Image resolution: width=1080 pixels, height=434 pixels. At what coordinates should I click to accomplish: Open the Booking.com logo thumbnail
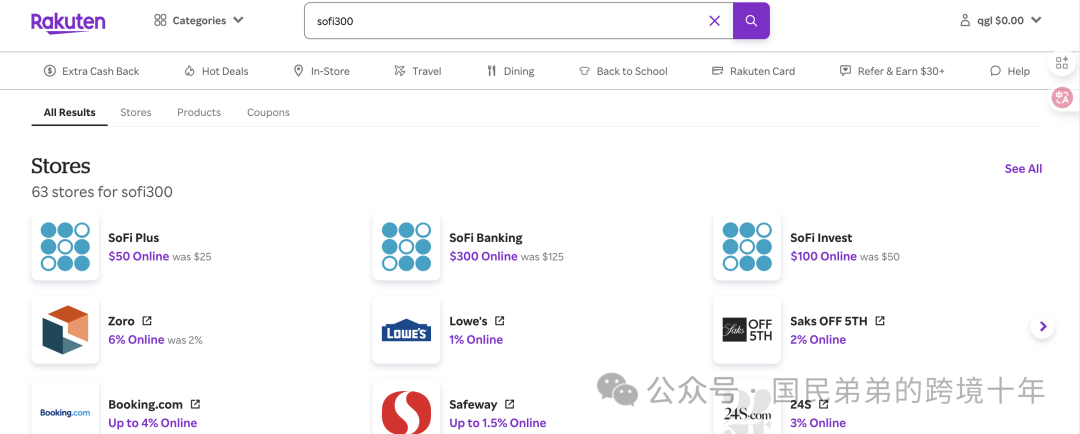coord(65,407)
